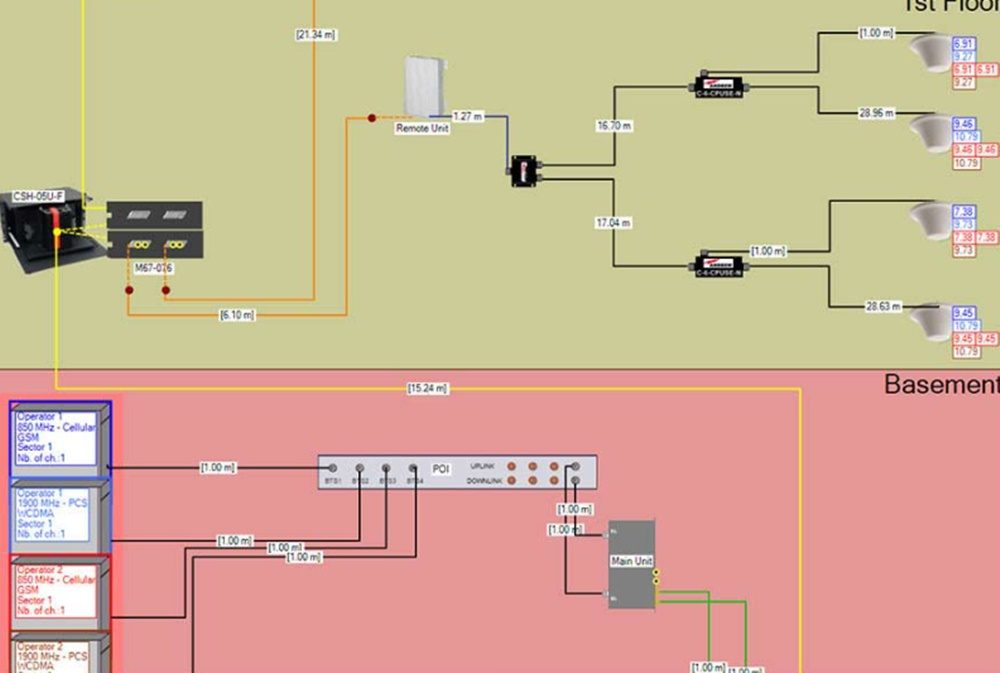Select the upper C-6-CPUSE-N coupler
The image size is (1000, 673).
(719, 86)
